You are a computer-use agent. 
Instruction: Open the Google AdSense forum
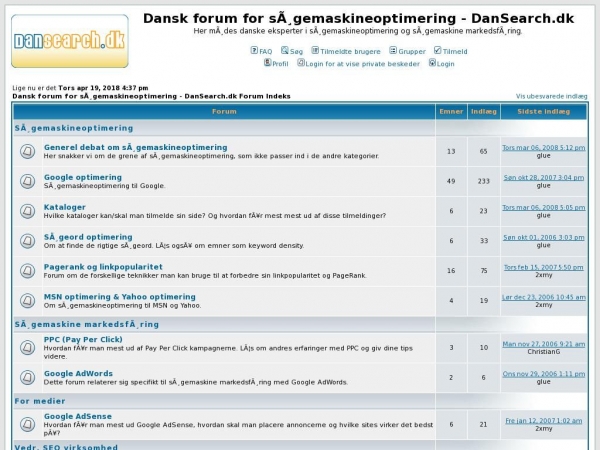pos(78,416)
